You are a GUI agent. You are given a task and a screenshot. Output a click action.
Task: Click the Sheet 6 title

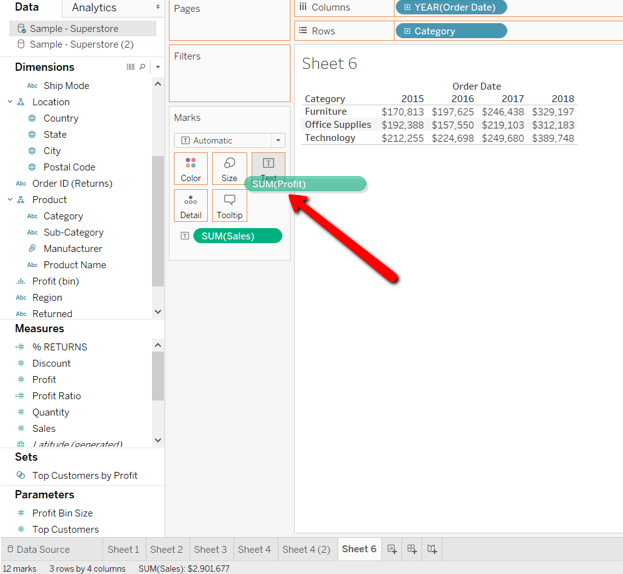(x=329, y=64)
